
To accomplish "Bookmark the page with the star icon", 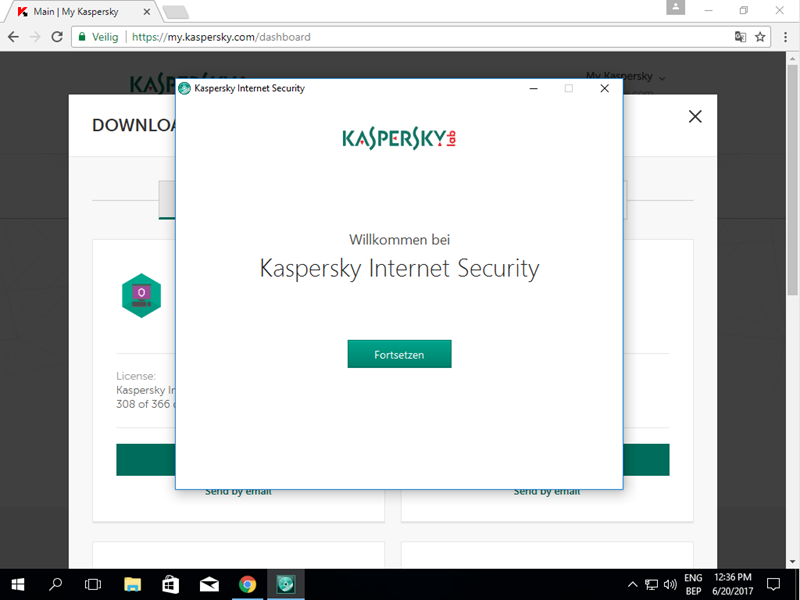I will (760, 37).
